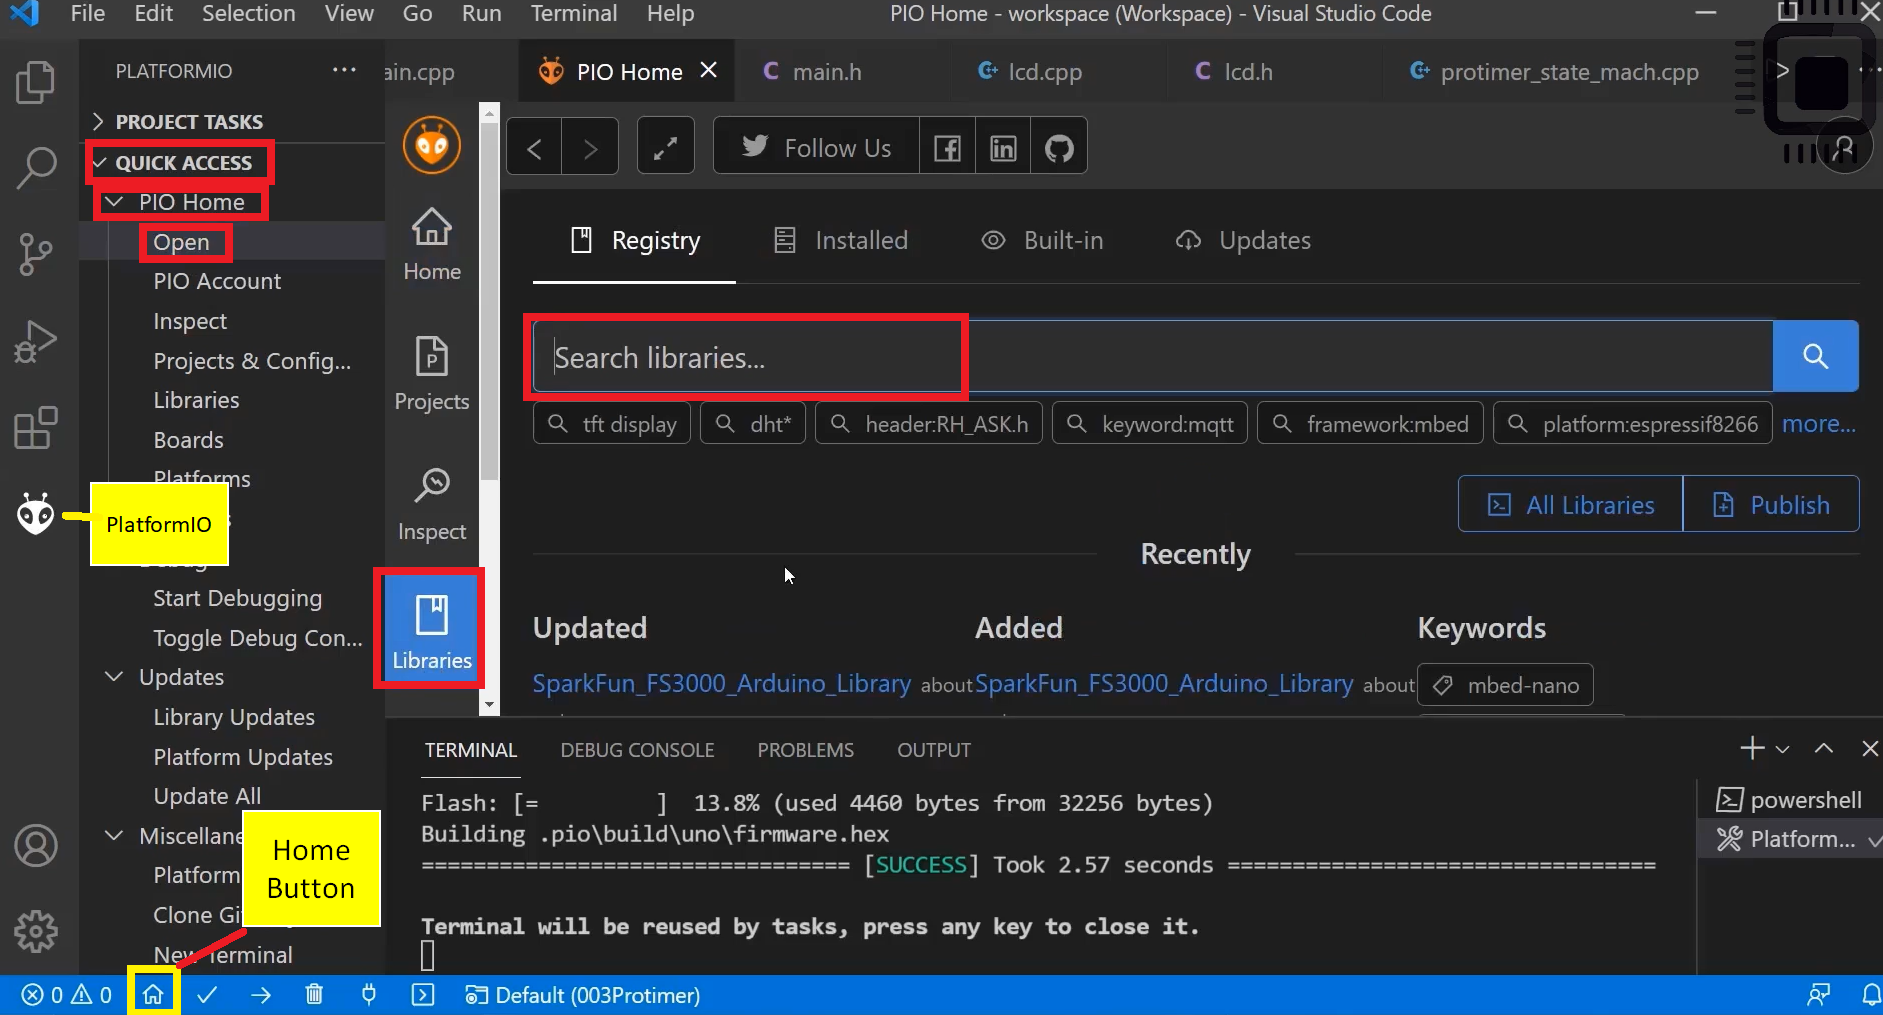This screenshot has width=1883, height=1015.
Task: Click the feedback icon in status bar
Action: pos(1819,995)
